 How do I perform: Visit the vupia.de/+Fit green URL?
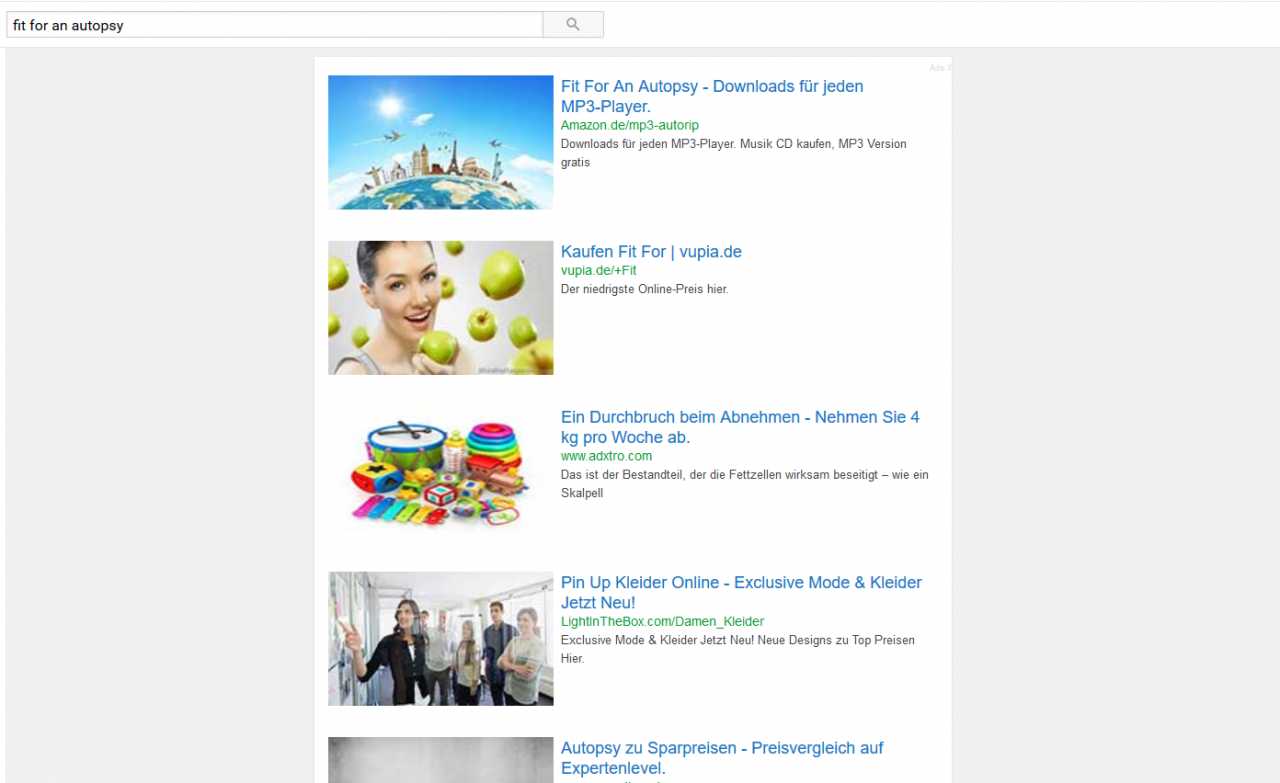(599, 270)
